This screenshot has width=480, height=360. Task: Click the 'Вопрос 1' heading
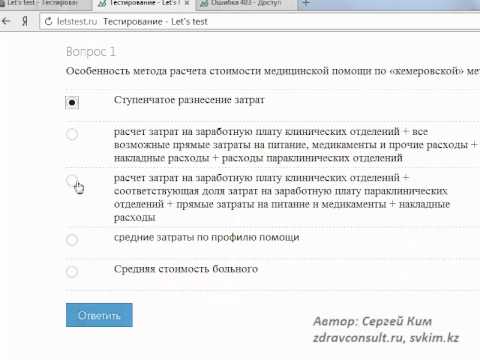[x=91, y=52]
